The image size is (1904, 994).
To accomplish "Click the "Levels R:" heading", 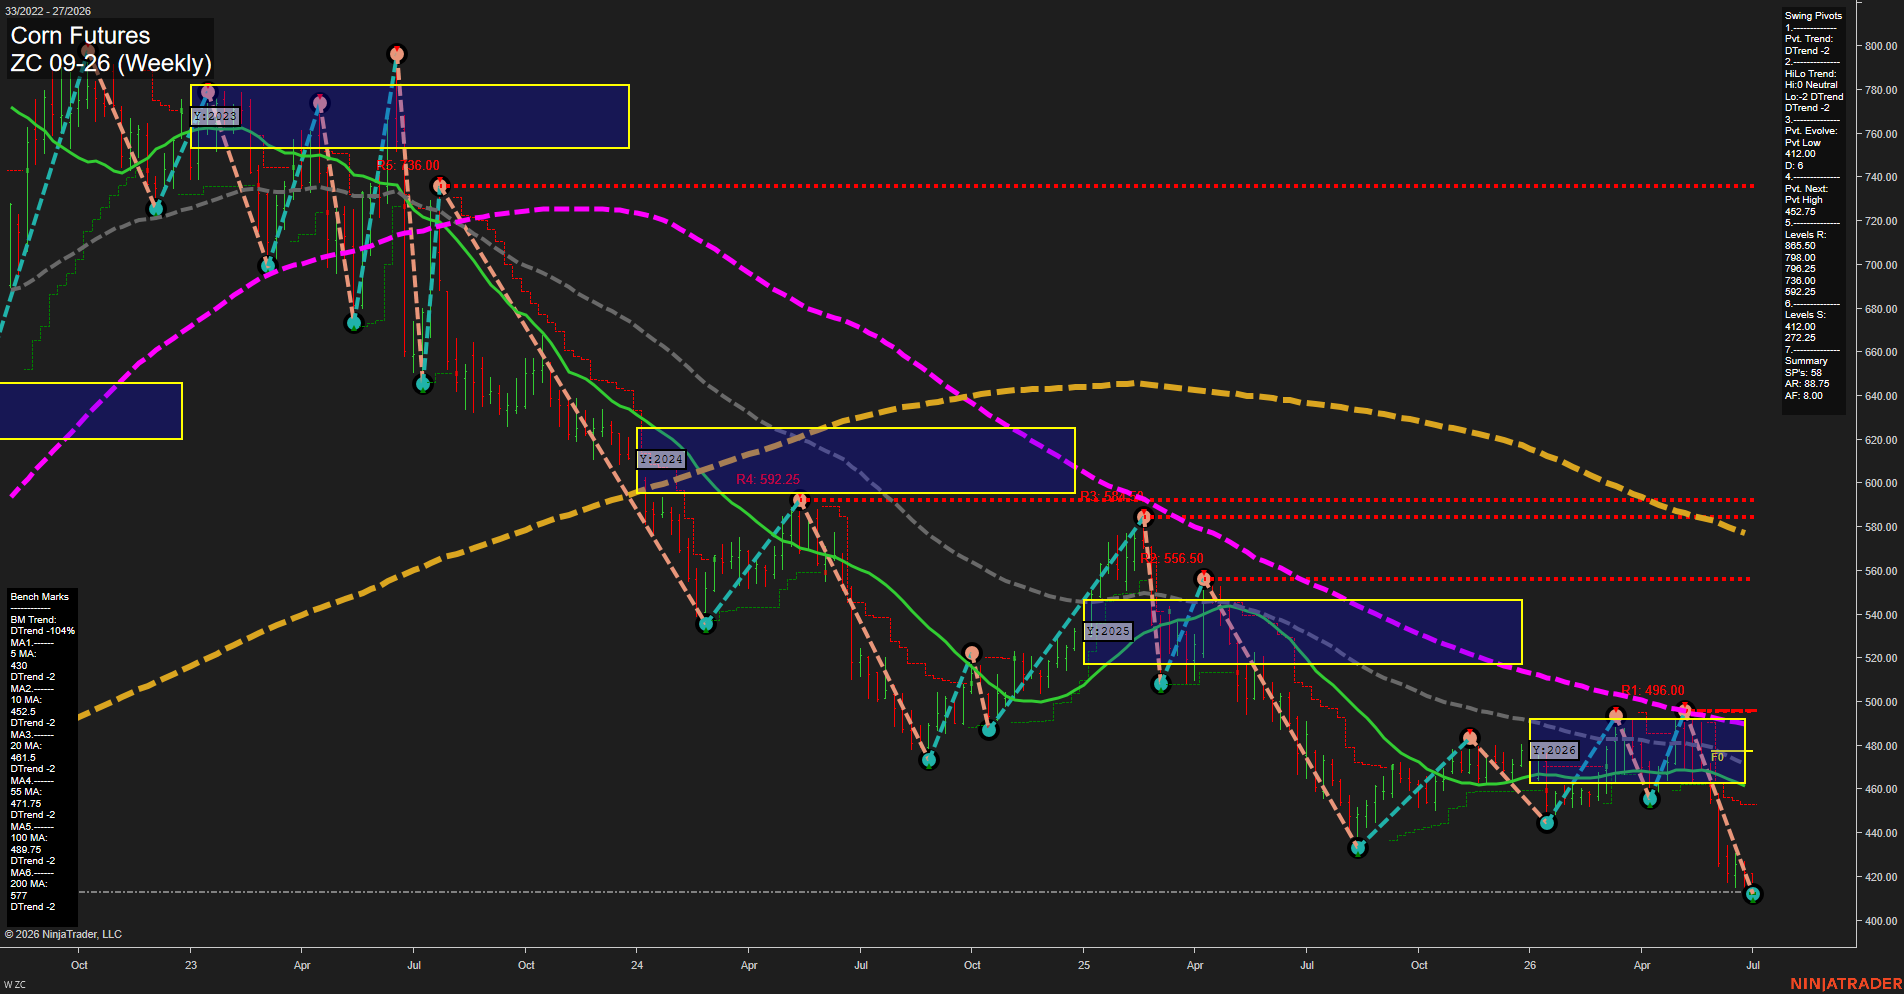I will point(1805,235).
